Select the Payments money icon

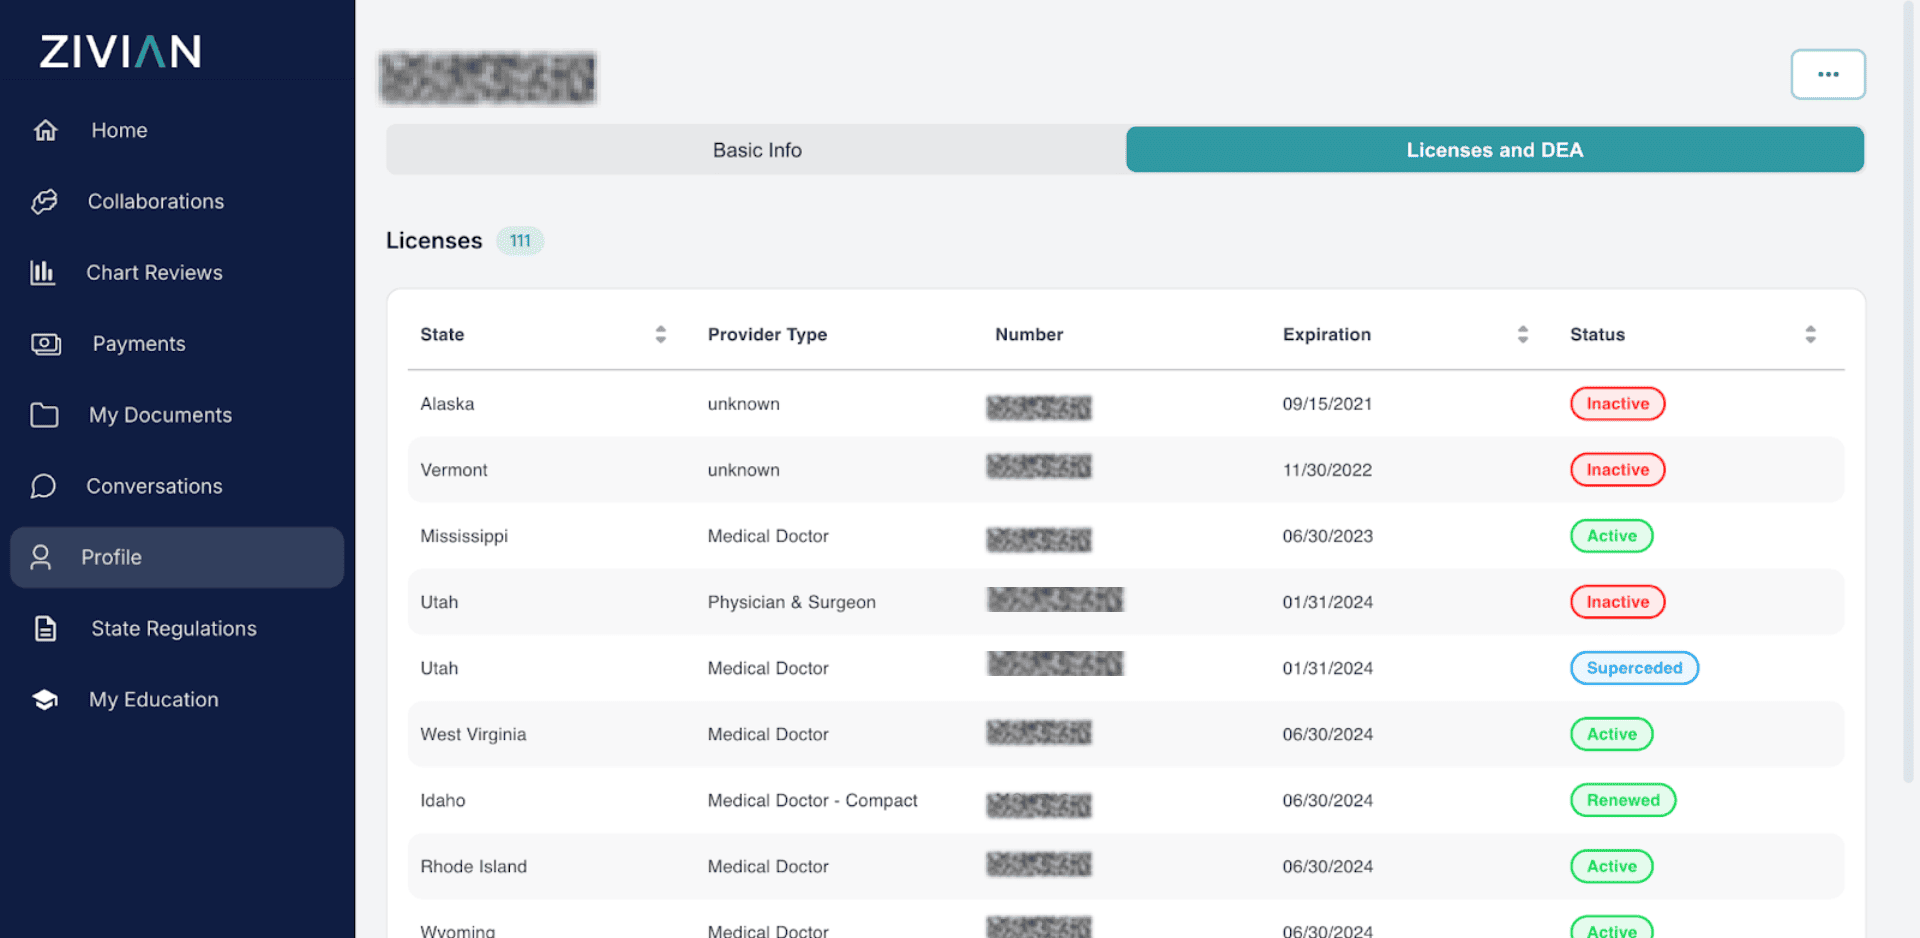[x=46, y=344]
